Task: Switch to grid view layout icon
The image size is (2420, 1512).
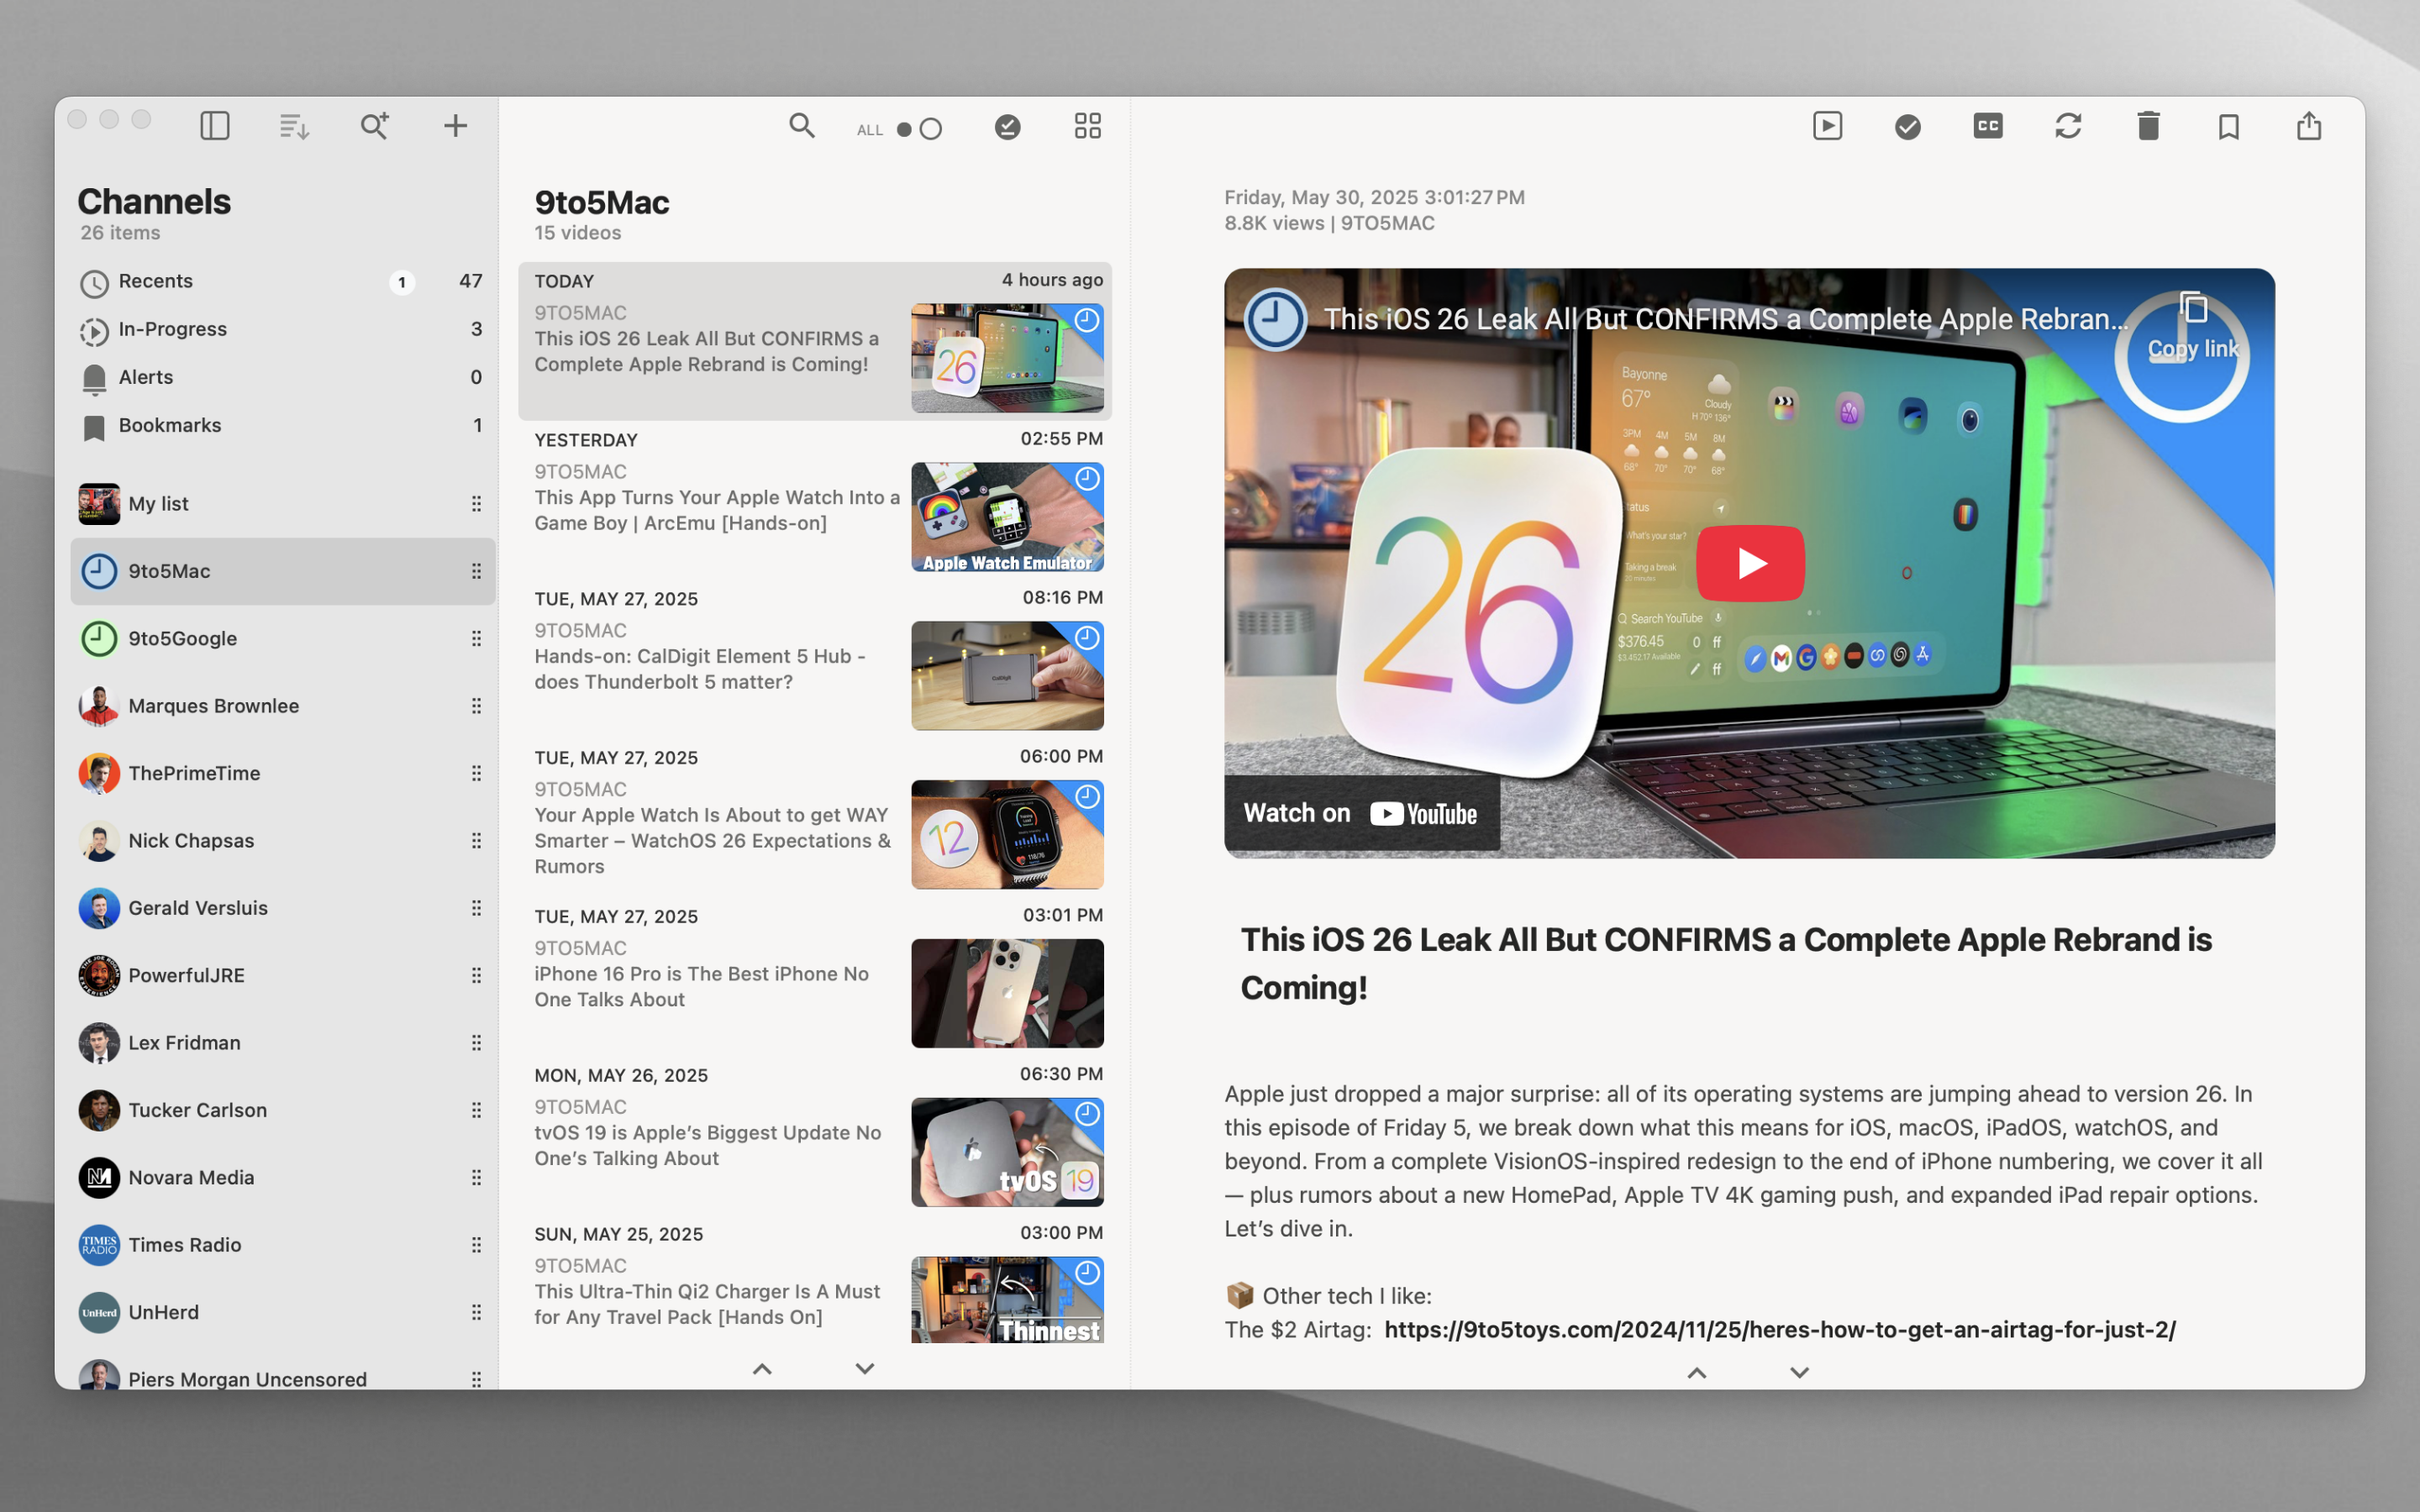Action: tap(1087, 126)
